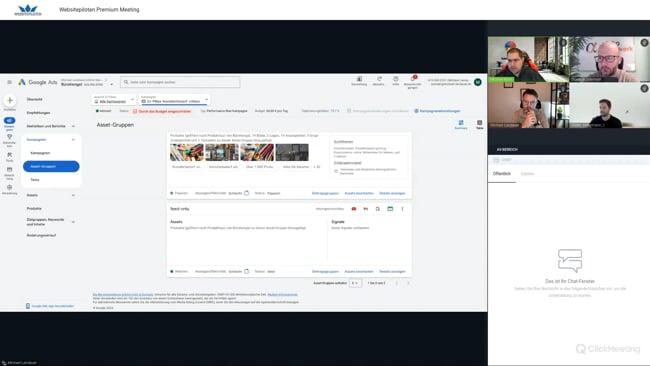The height and width of the screenshot is (366, 650).
Task: Open the Abrechnung billing card icon
Action: coord(9,170)
